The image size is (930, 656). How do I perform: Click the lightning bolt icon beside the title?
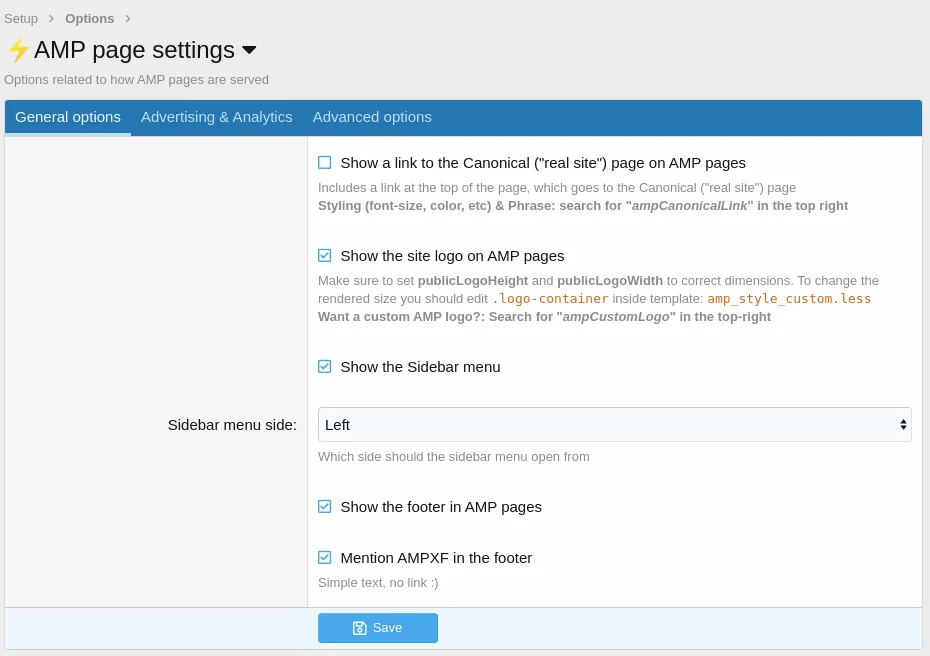[x=18, y=50]
